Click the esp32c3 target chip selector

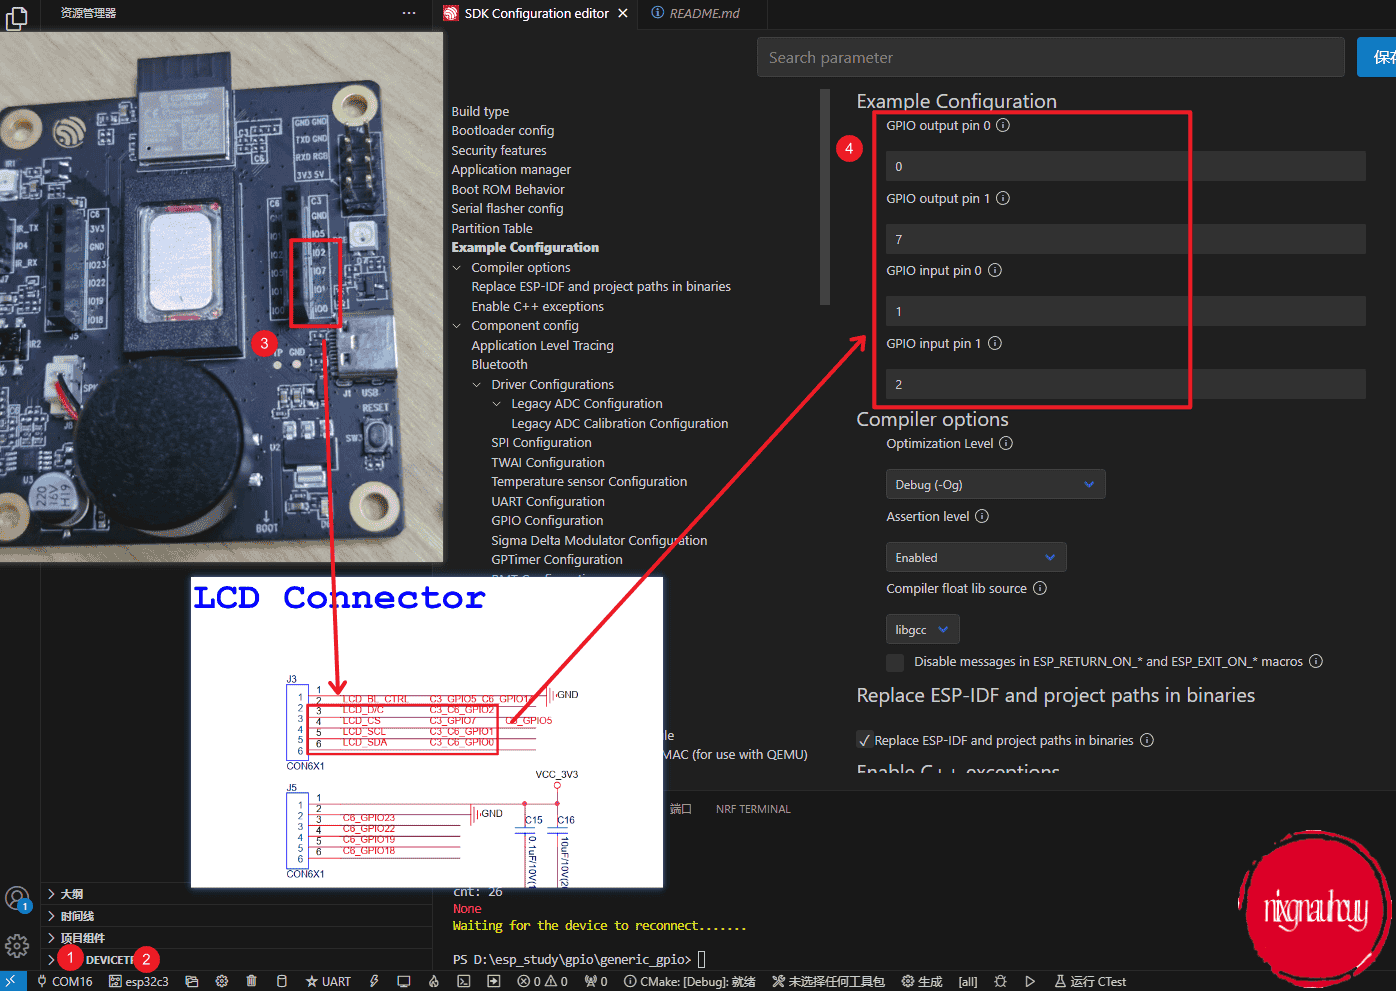(139, 981)
